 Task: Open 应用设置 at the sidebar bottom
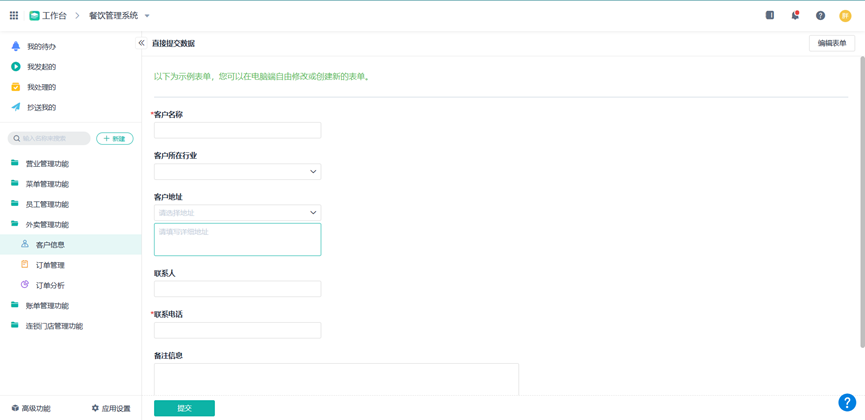click(x=111, y=408)
